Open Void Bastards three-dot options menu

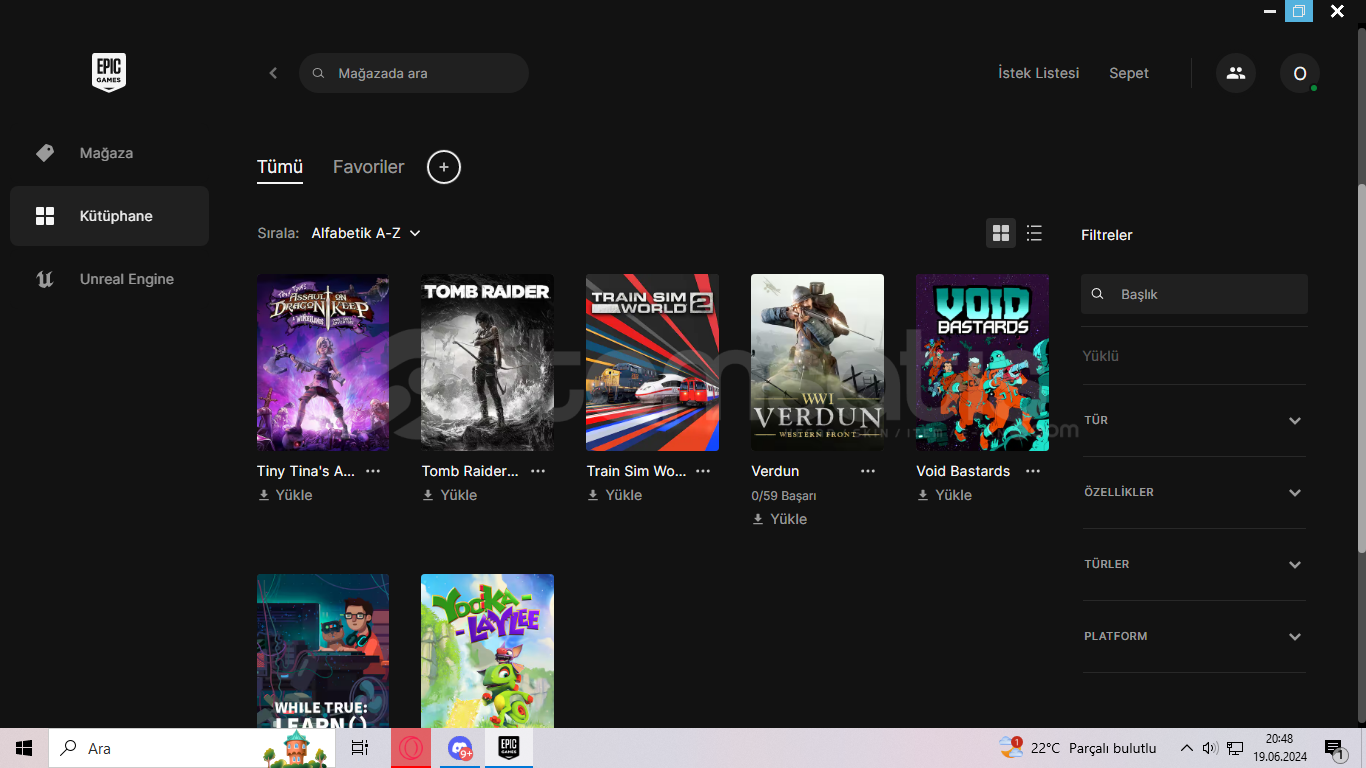(x=1033, y=471)
